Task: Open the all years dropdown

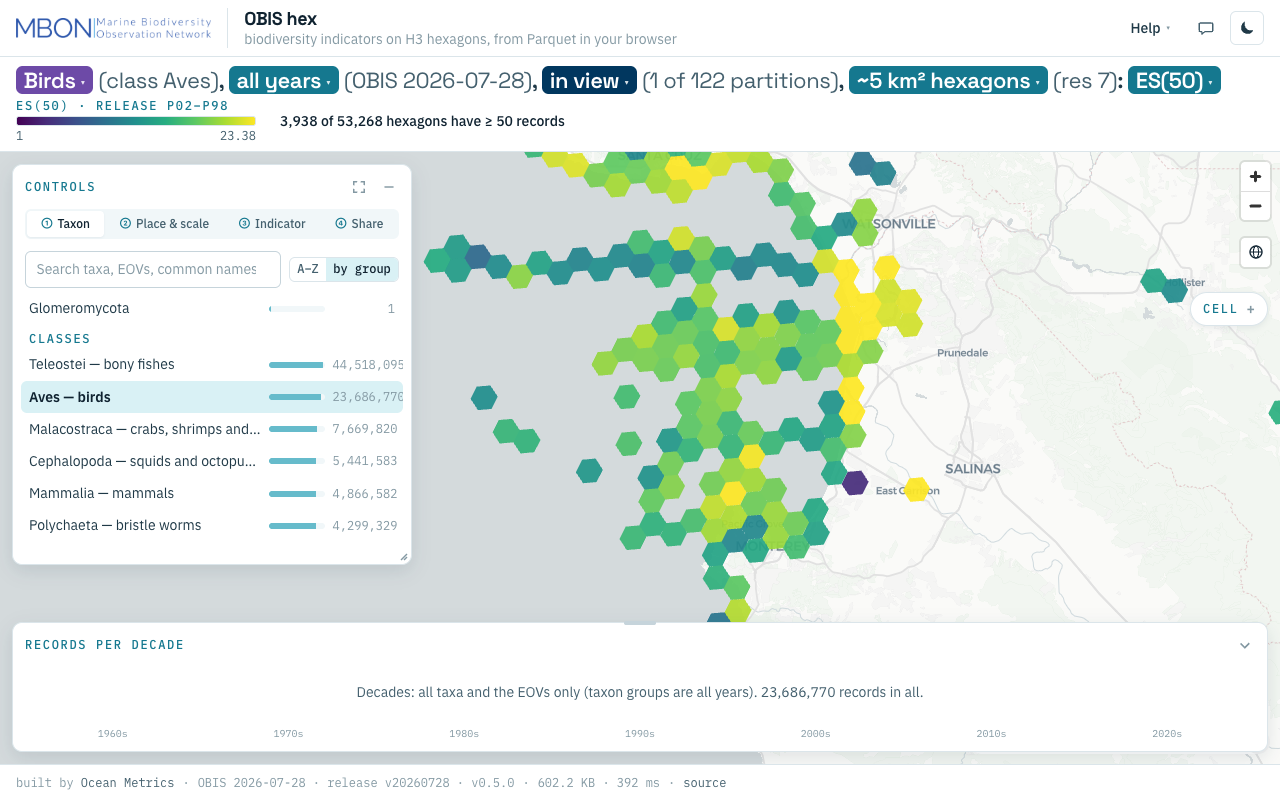Action: coord(284,81)
